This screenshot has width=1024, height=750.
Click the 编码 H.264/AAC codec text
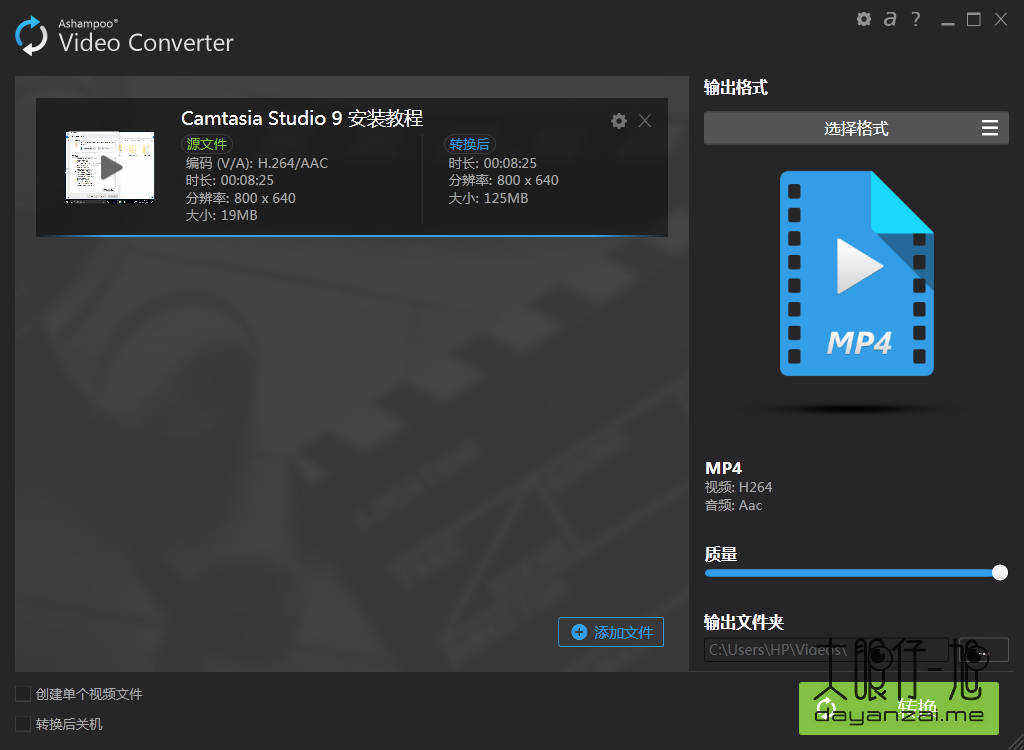pyautogui.click(x=257, y=163)
